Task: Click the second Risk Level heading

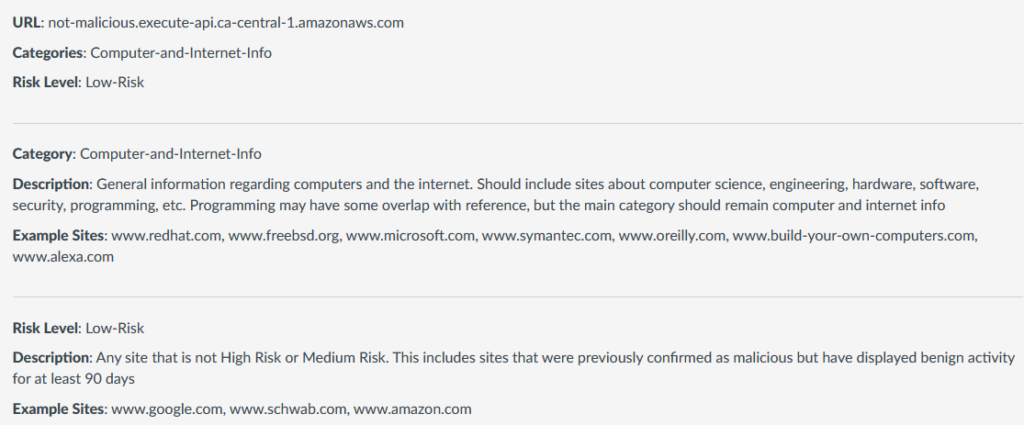Action: [x=78, y=328]
